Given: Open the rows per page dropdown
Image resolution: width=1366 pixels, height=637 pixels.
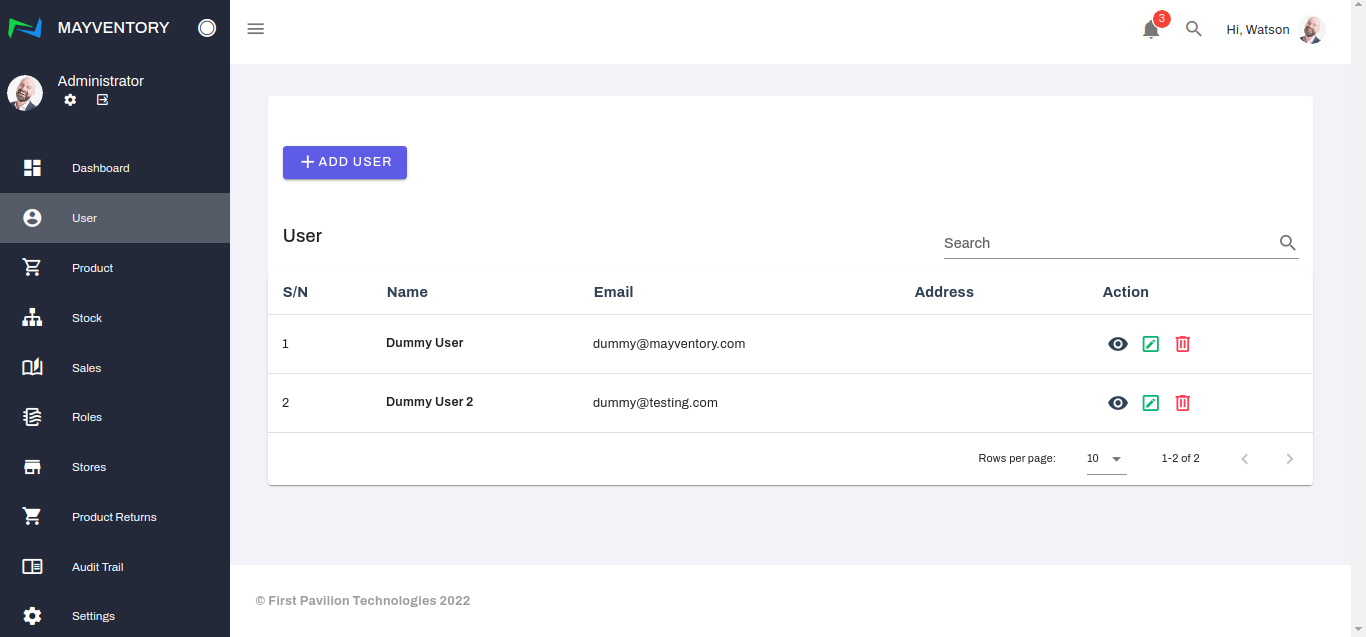Looking at the screenshot, I should 1106,459.
